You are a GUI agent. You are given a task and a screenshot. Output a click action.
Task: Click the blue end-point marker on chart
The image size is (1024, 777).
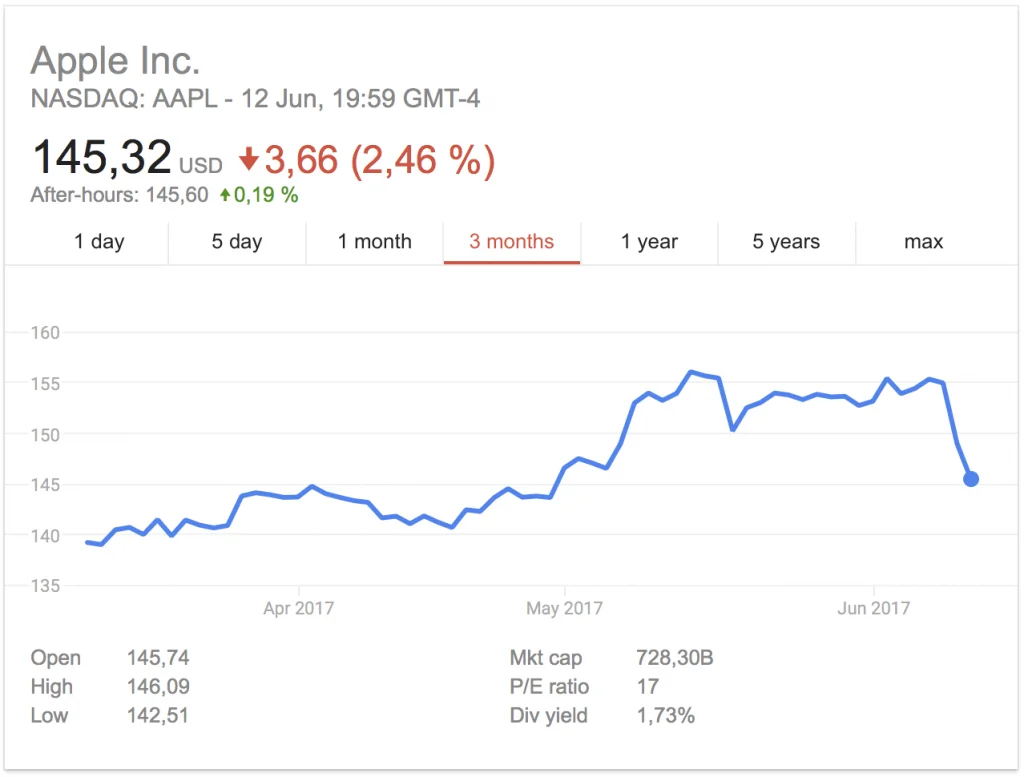pyautogui.click(x=970, y=479)
